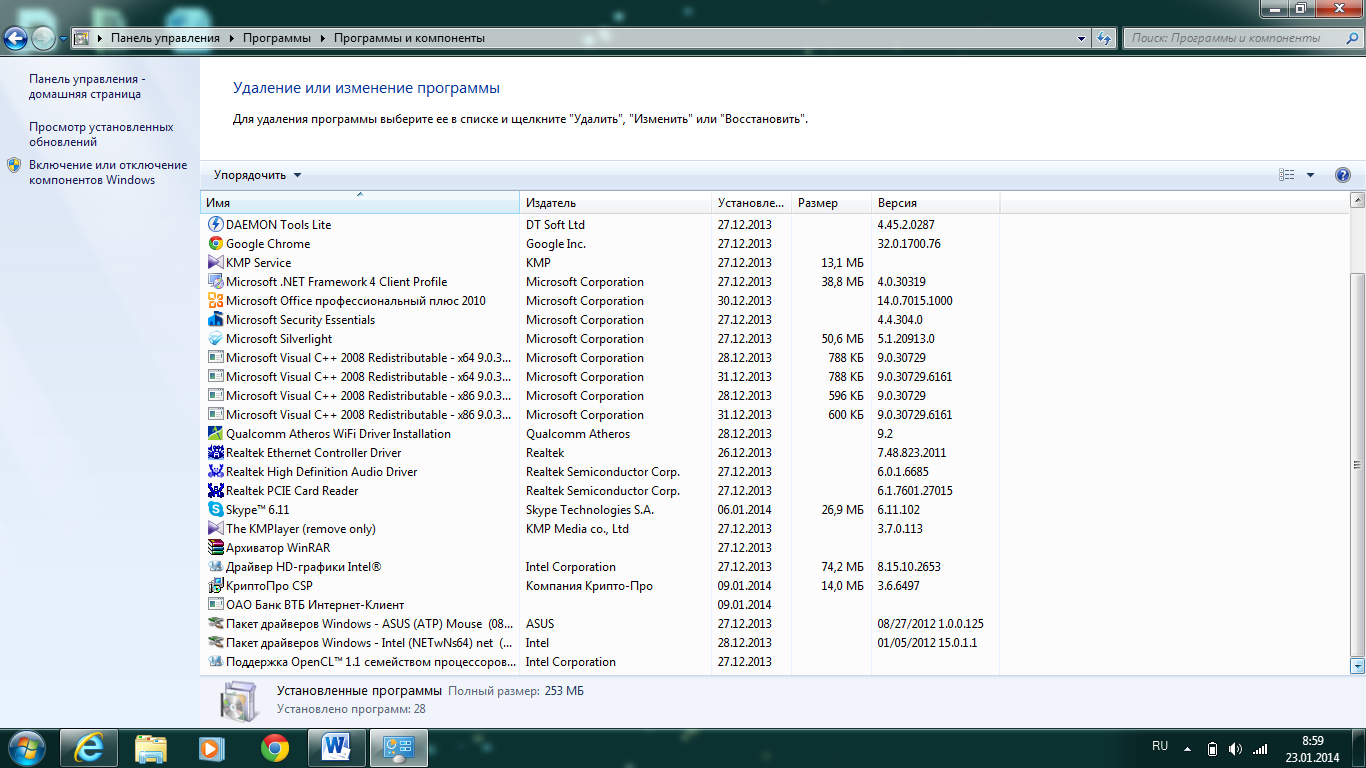
Task: Click Панель управления breadcrumb segment
Action: tap(165, 38)
